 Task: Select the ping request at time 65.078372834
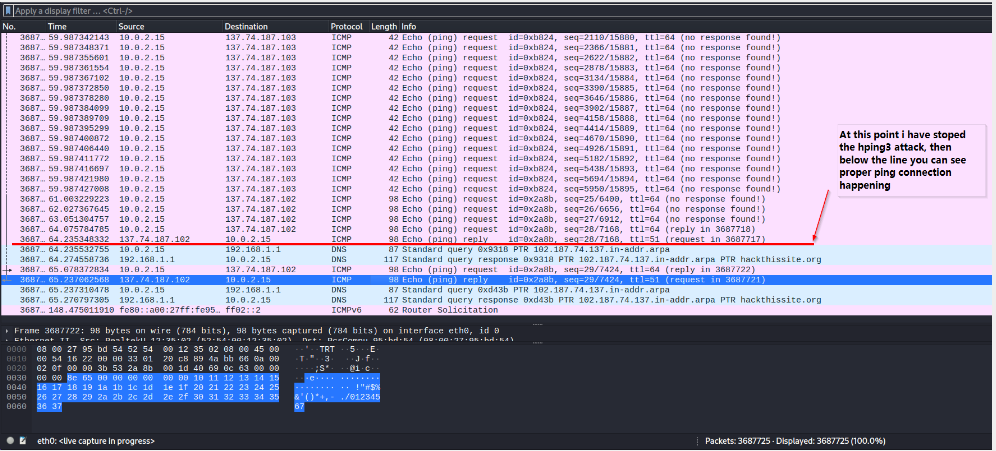(x=497, y=270)
